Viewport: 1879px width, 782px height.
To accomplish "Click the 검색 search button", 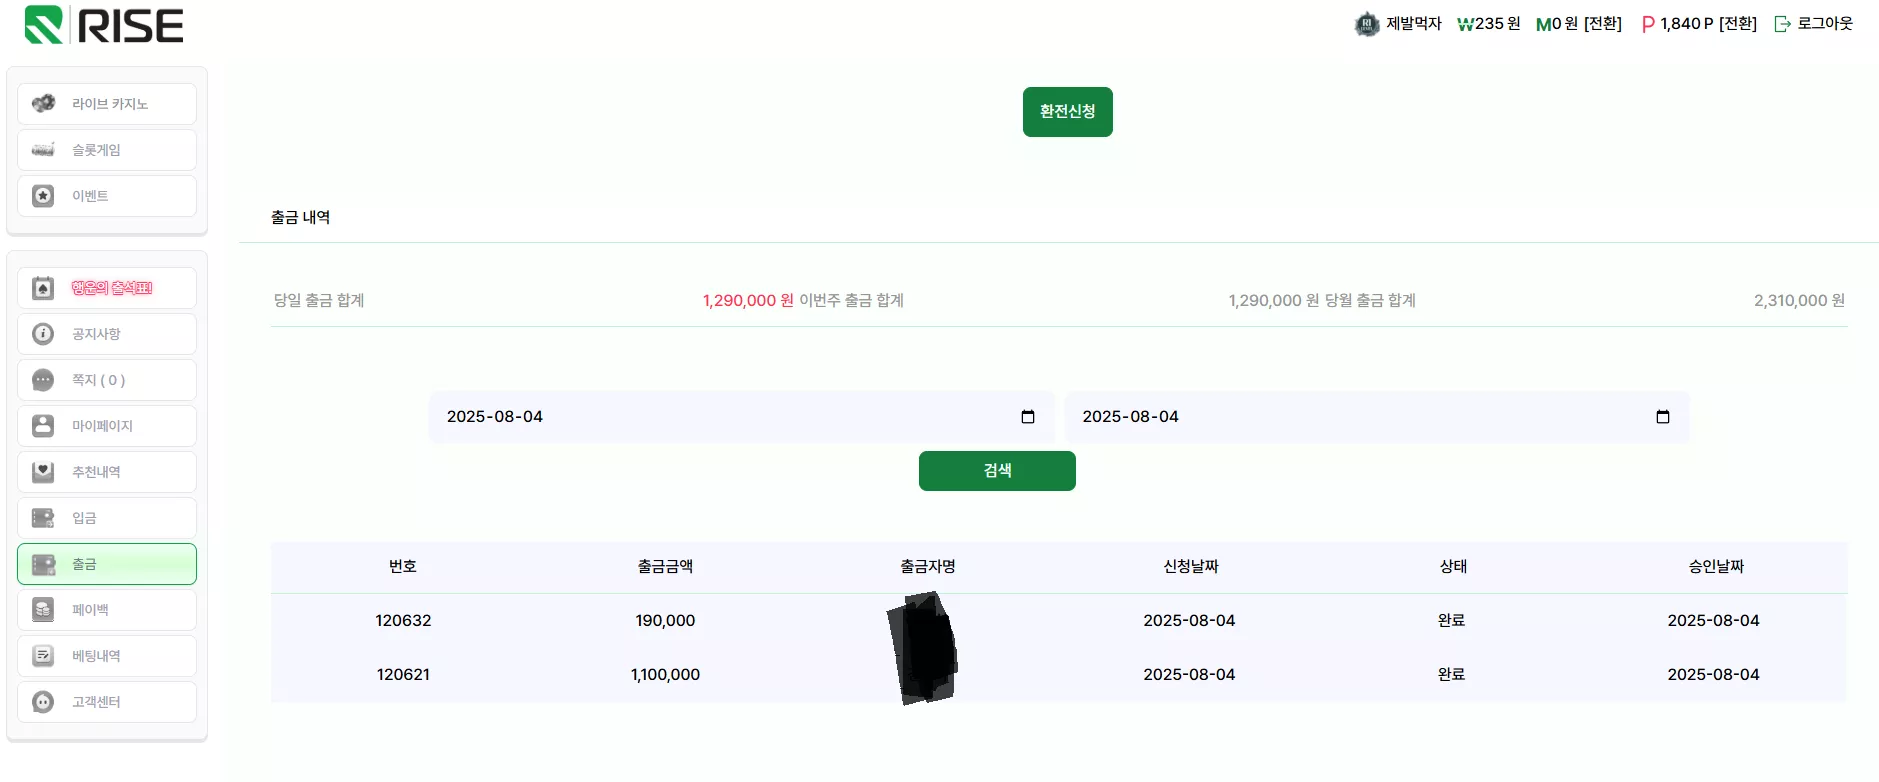I will [x=997, y=471].
